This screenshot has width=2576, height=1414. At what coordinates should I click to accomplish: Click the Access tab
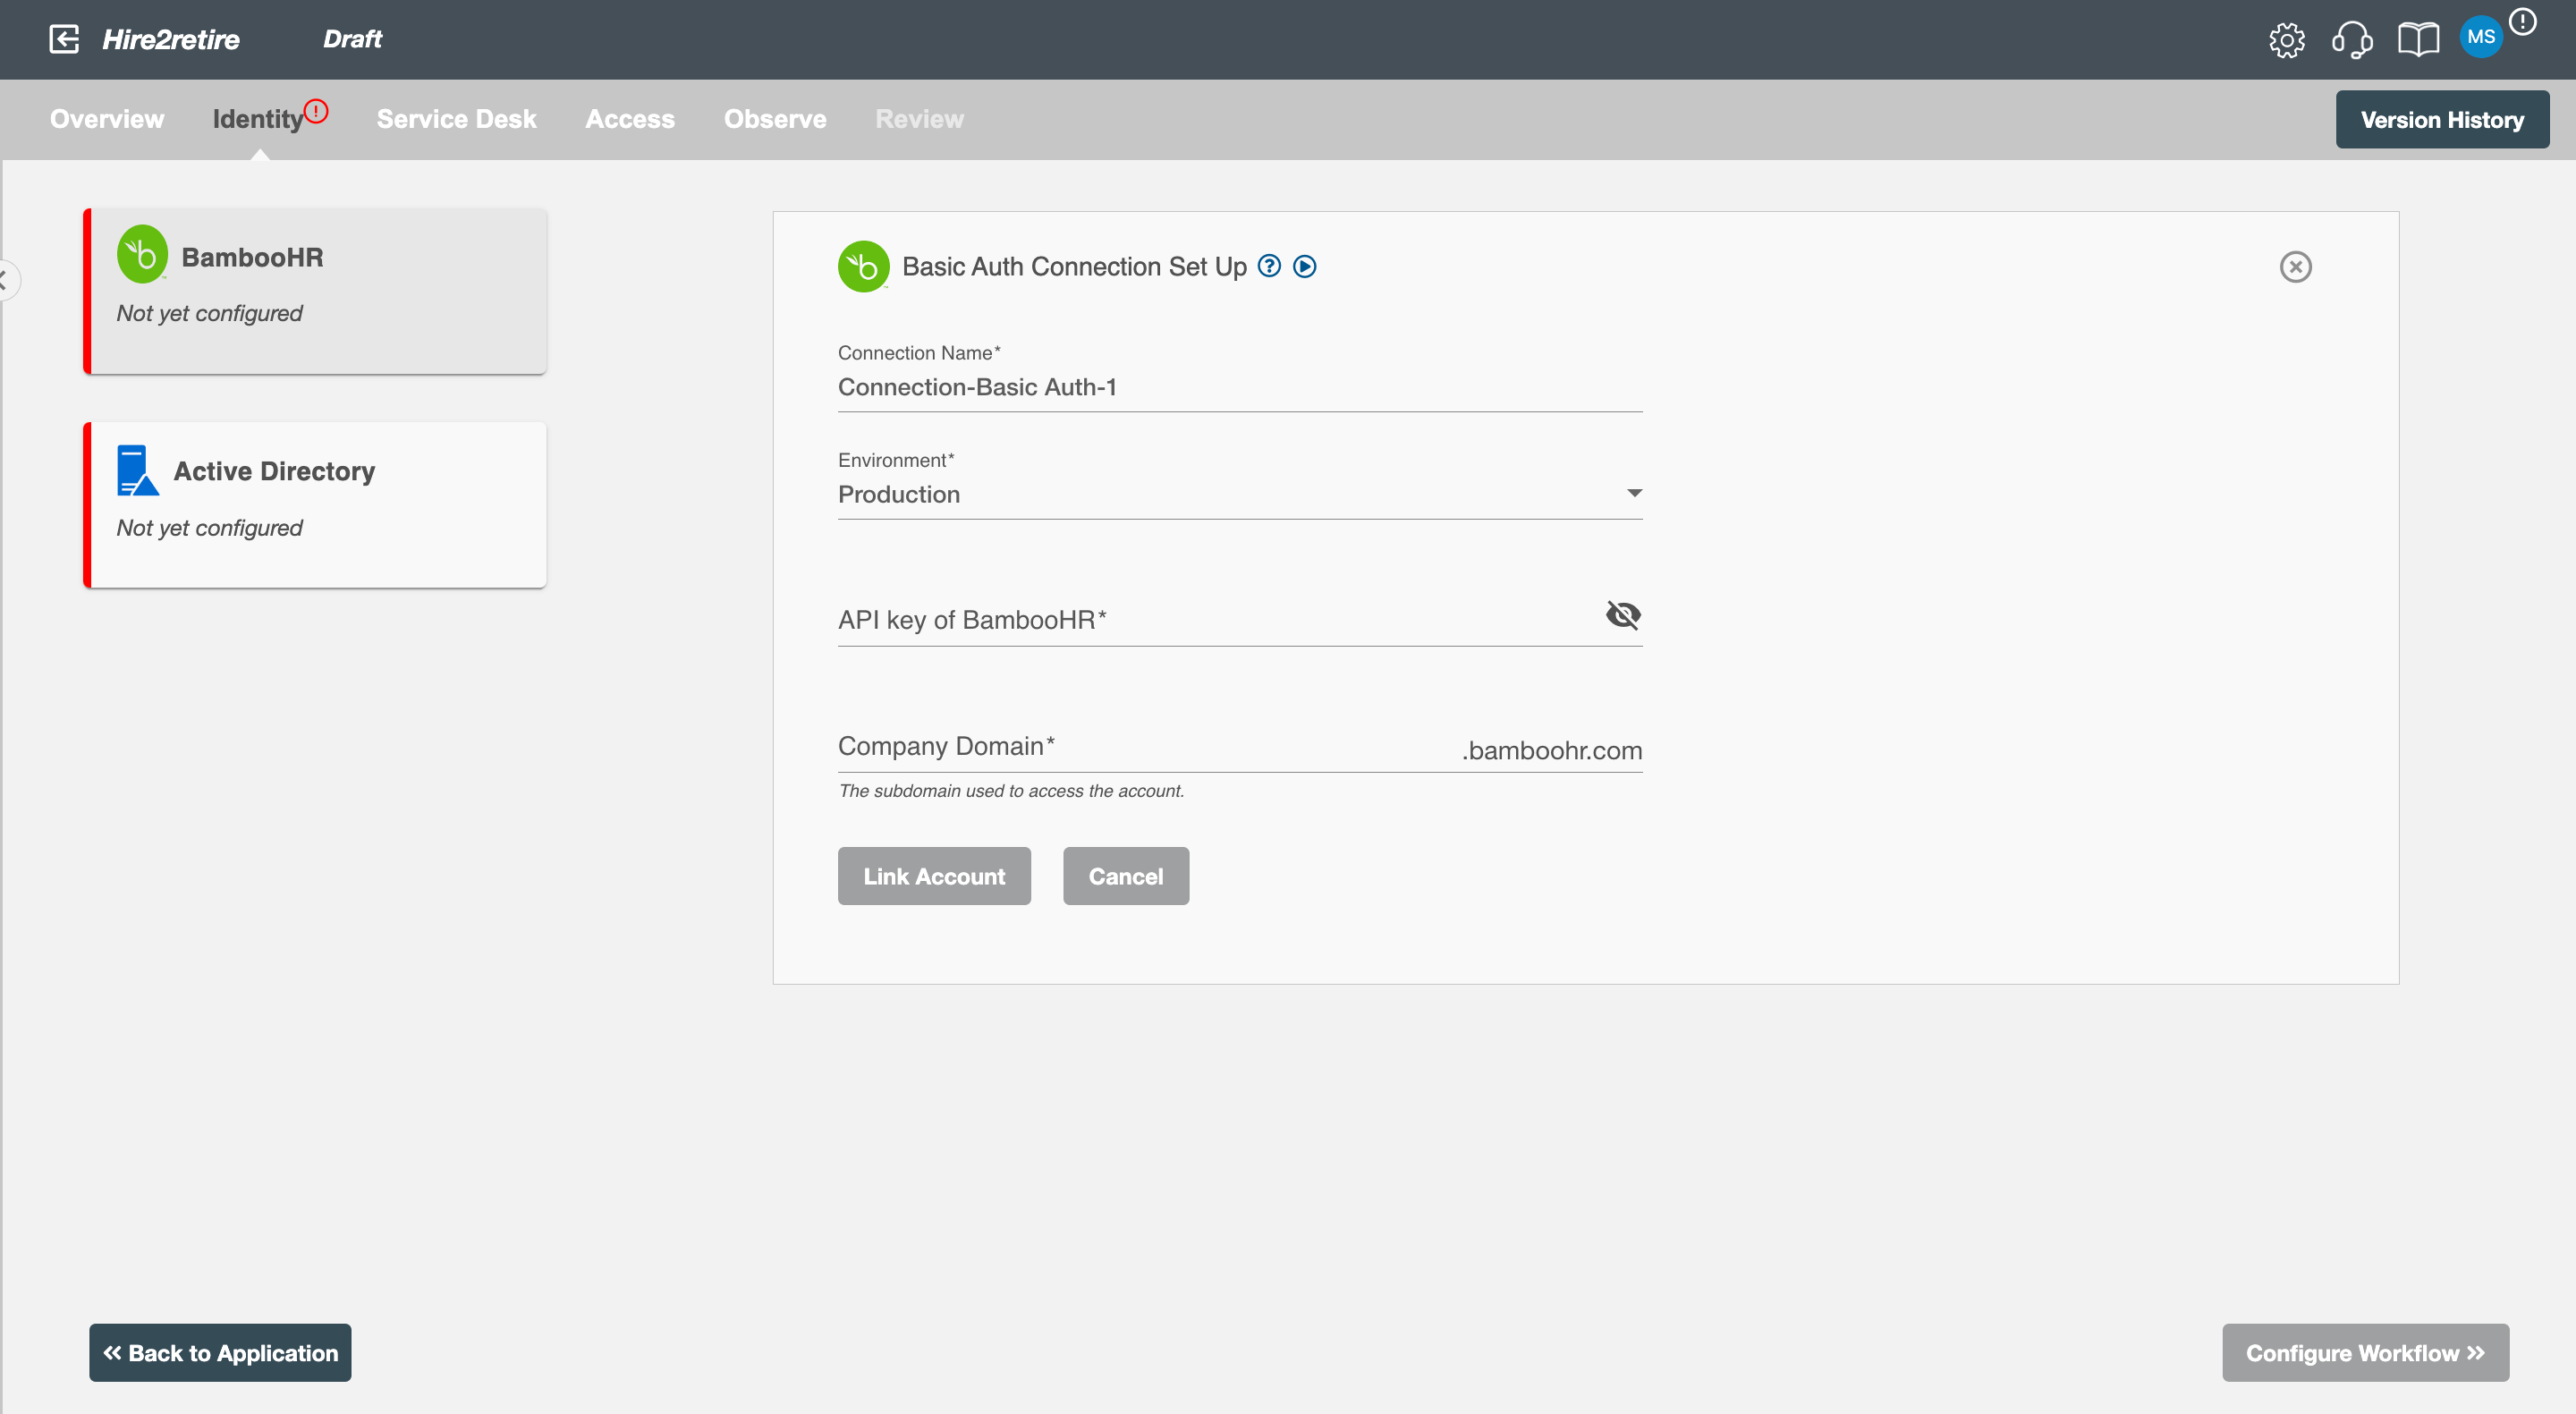click(x=630, y=118)
